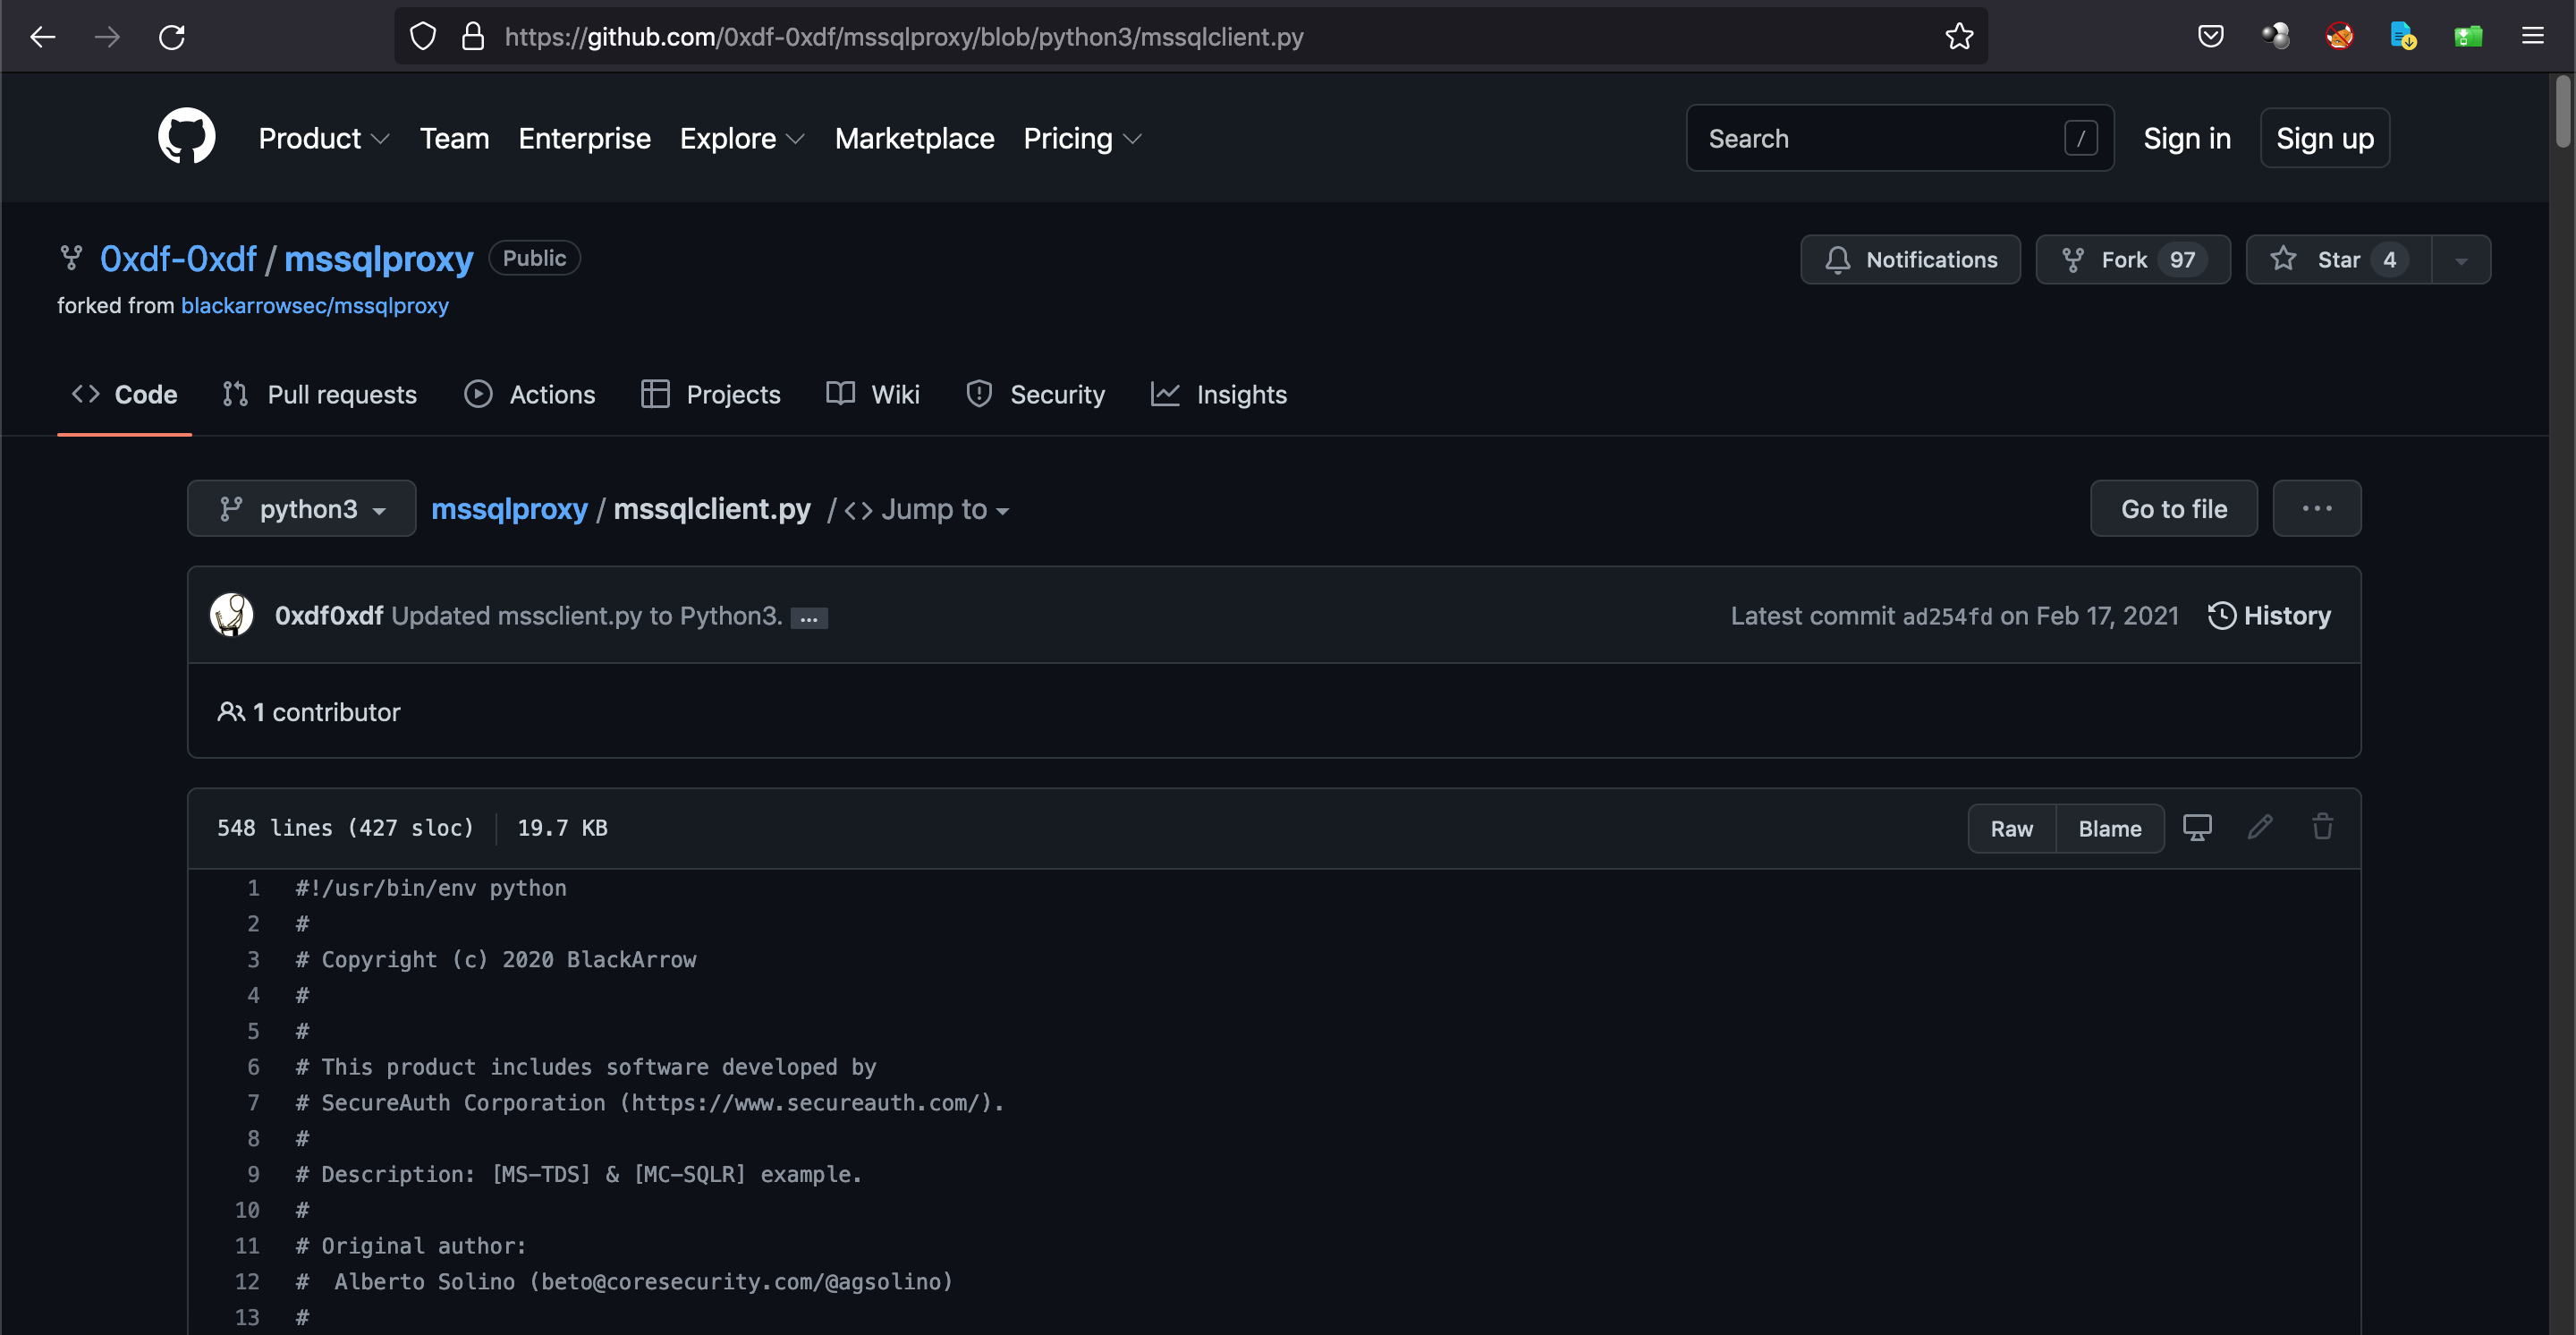Reload the page
Viewport: 2576px width, 1335px height.
click(172, 37)
